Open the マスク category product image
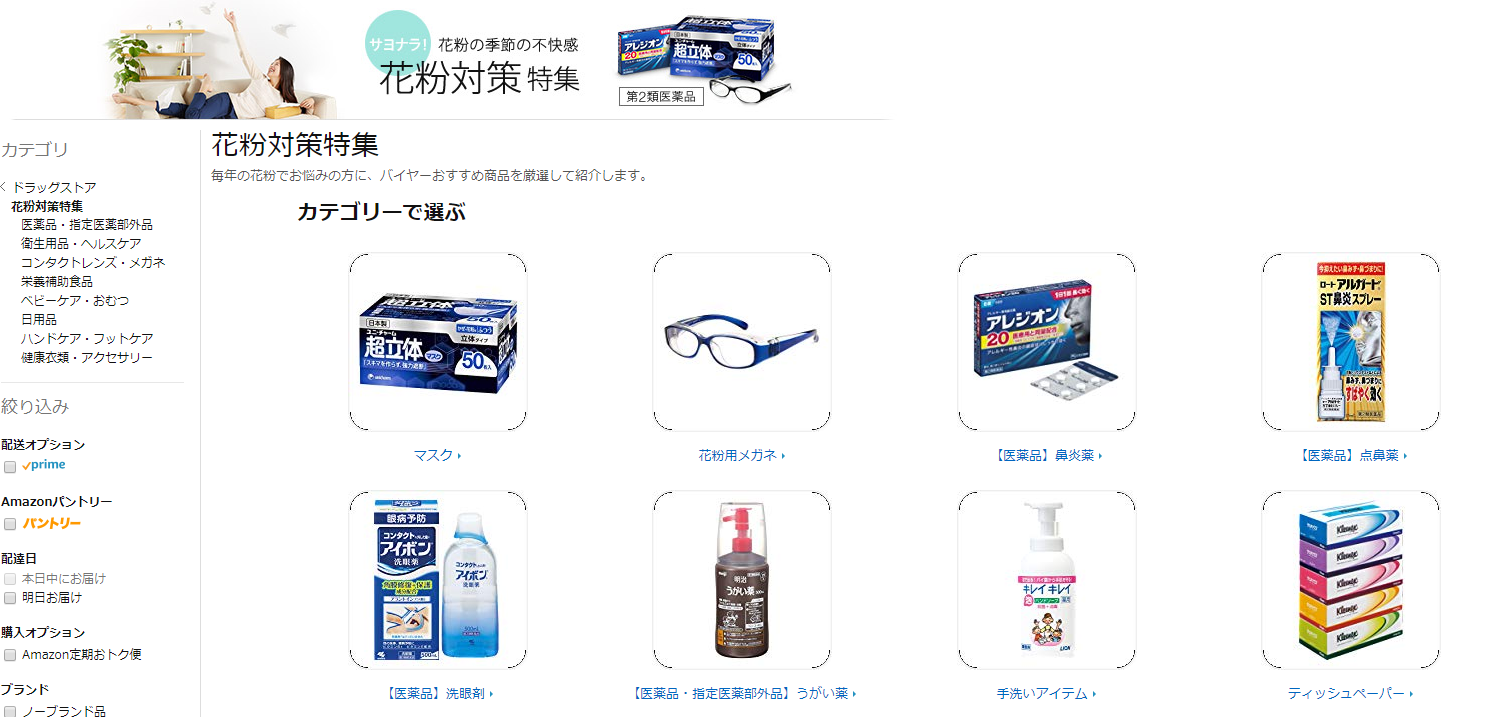Viewport: 1492px width, 717px height. [438, 342]
